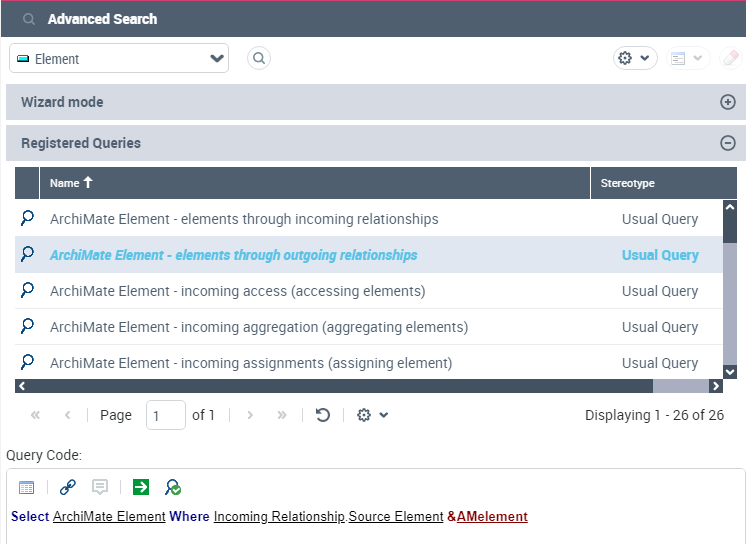746x544 pixels.
Task: Collapse the Registered Queries section
Action: [728, 143]
